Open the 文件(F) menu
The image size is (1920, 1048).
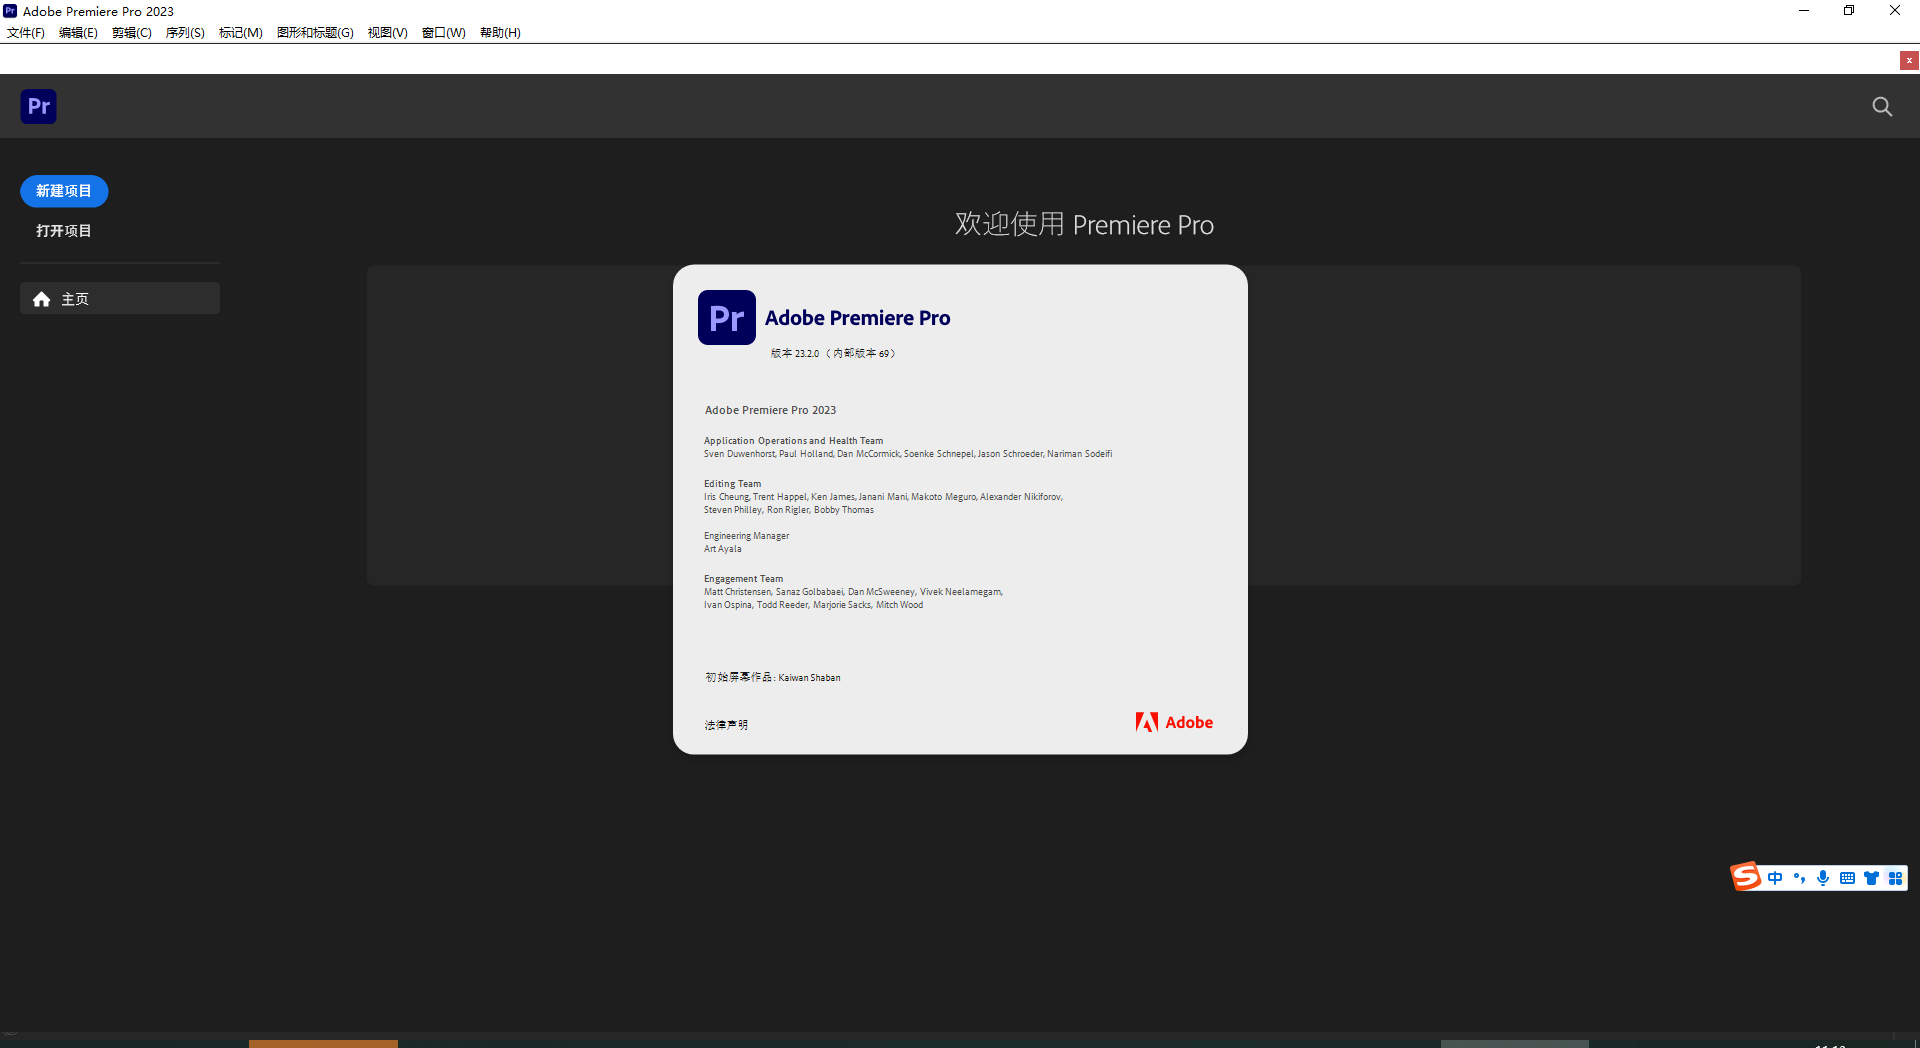25,32
